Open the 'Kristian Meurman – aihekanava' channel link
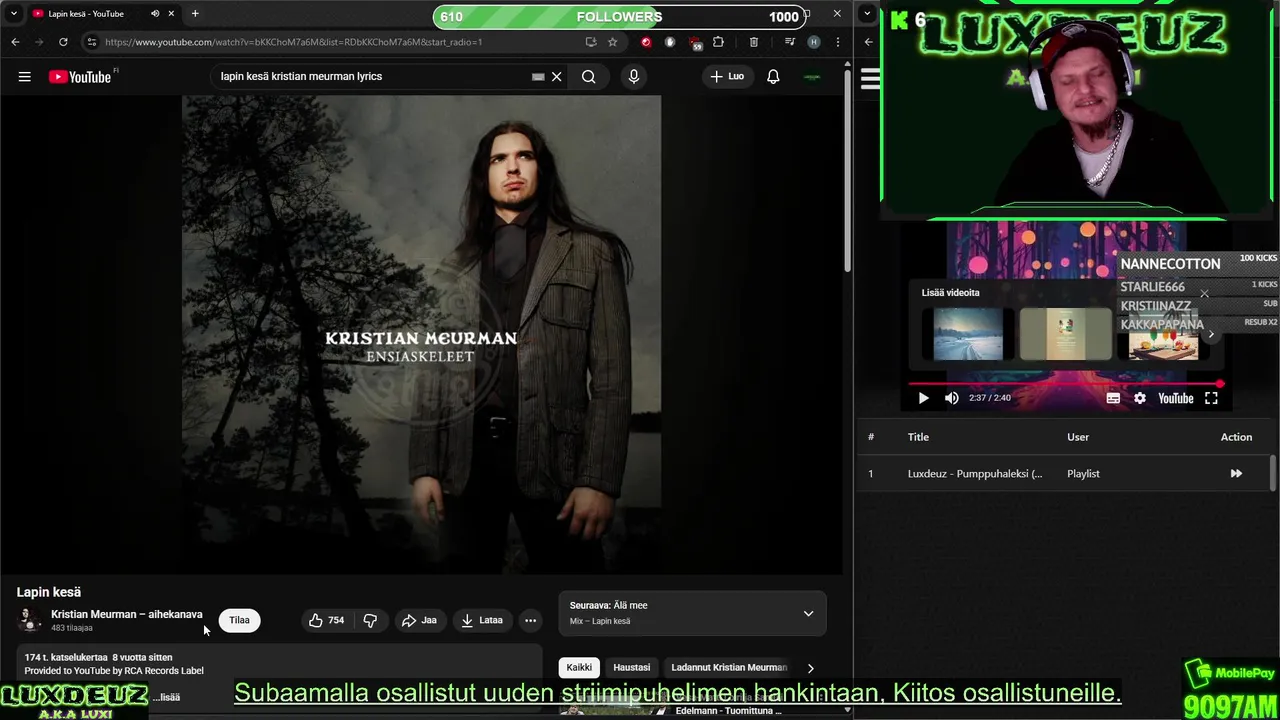 tap(127, 614)
